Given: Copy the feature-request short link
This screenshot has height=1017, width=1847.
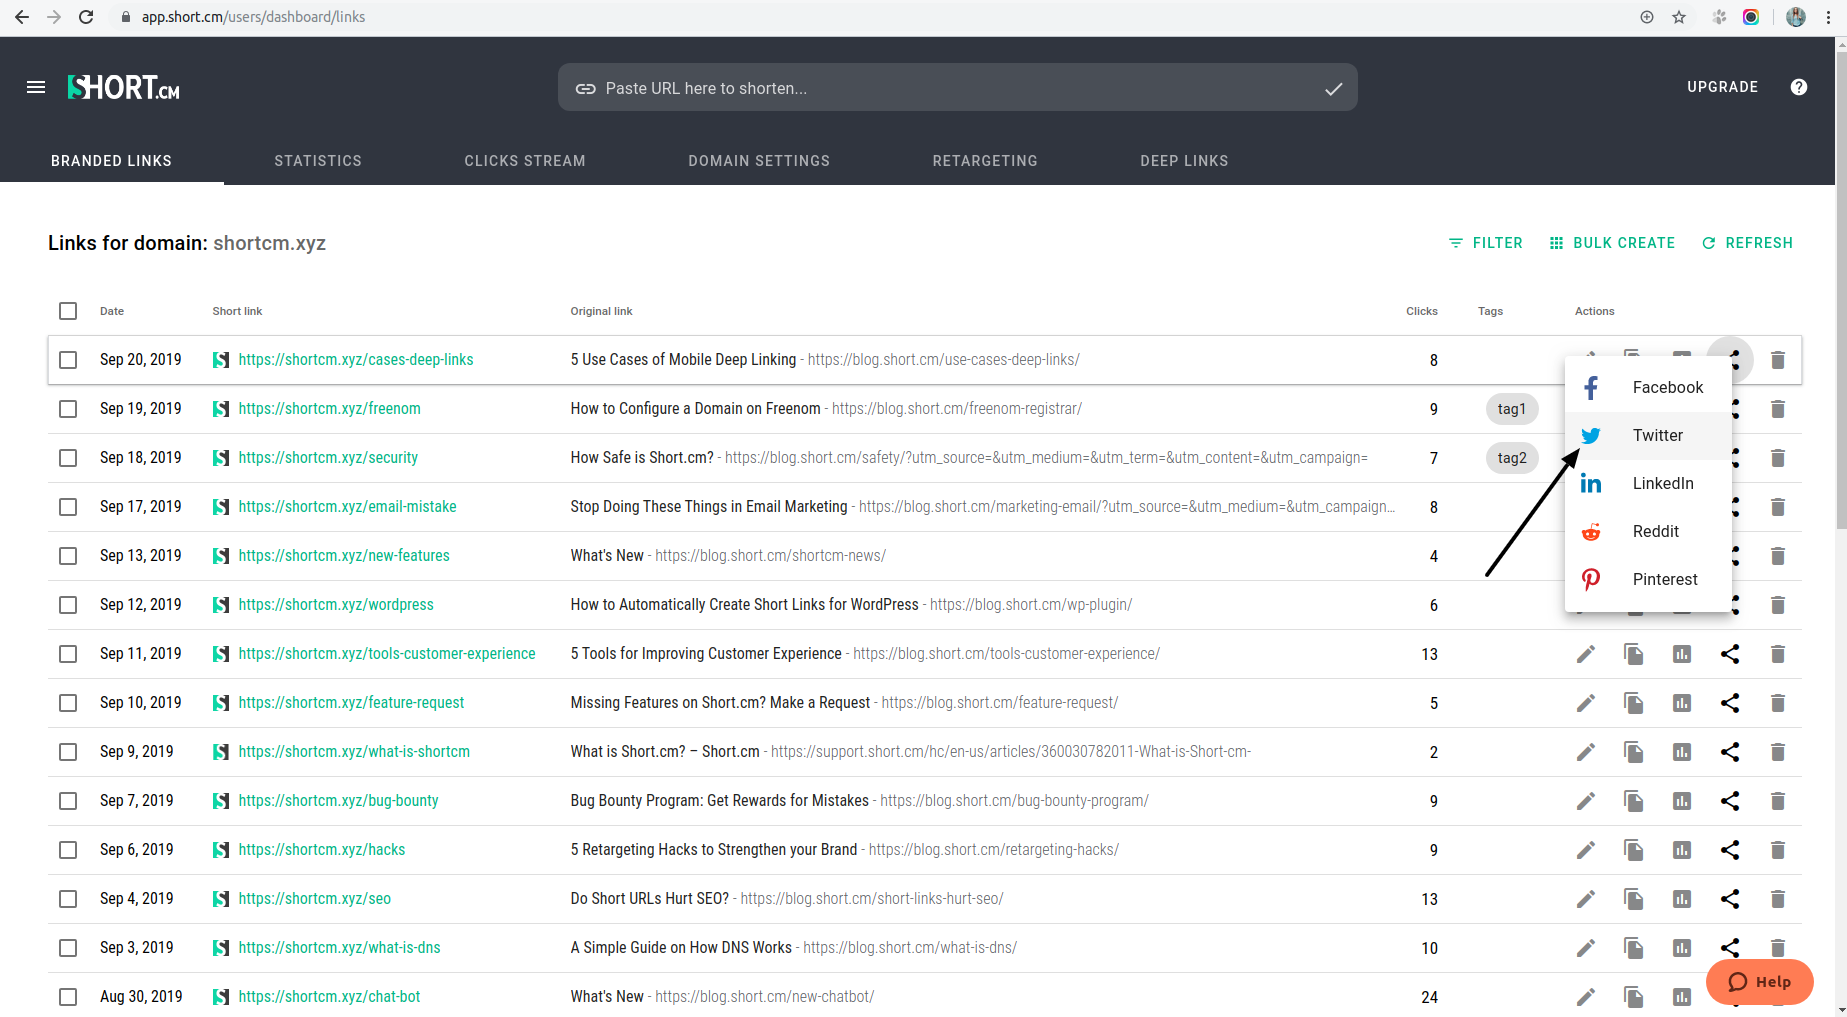Looking at the screenshot, I should pos(1634,703).
